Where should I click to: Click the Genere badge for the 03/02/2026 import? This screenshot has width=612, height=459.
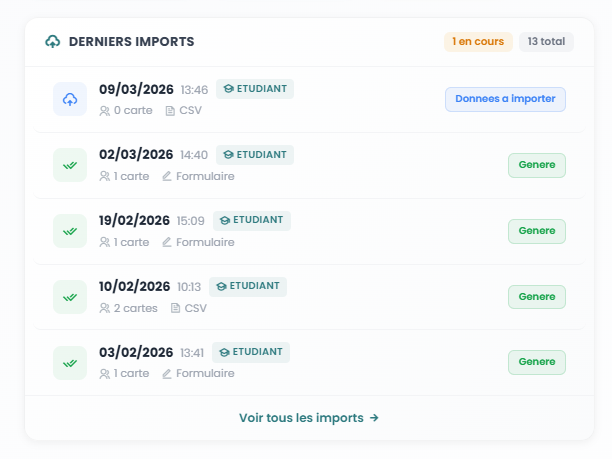(537, 362)
